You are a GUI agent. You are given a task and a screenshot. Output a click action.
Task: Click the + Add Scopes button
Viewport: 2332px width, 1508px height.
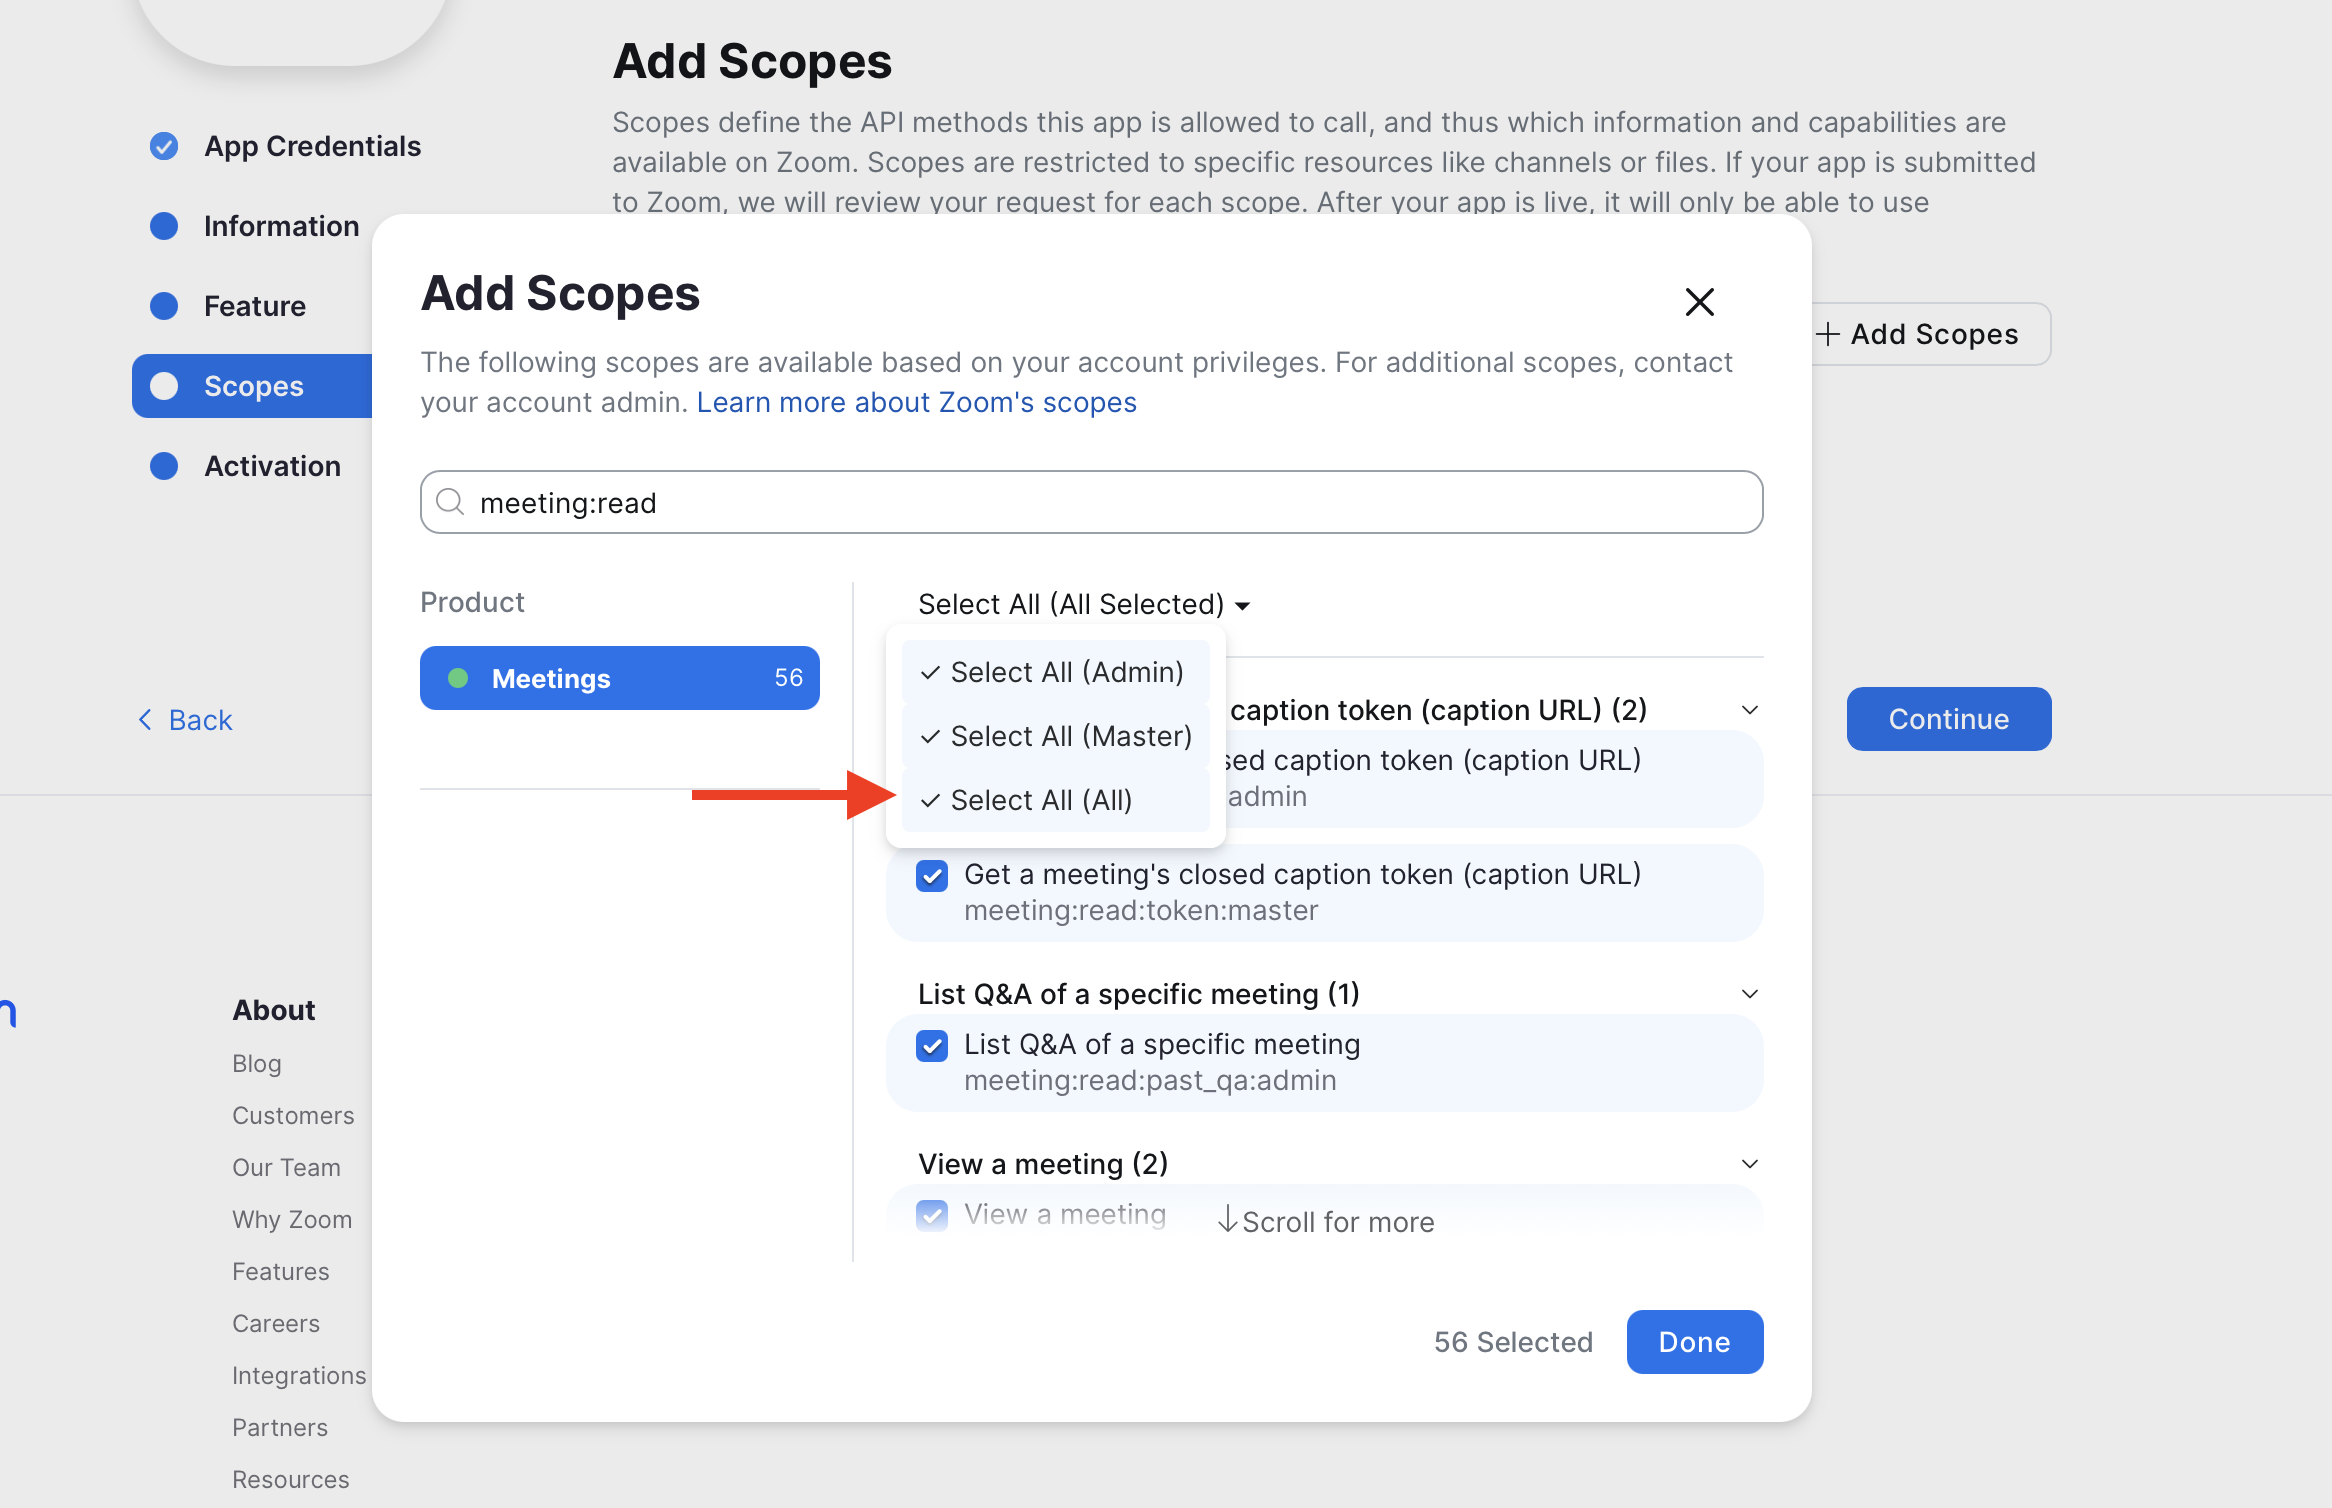[x=1931, y=334]
